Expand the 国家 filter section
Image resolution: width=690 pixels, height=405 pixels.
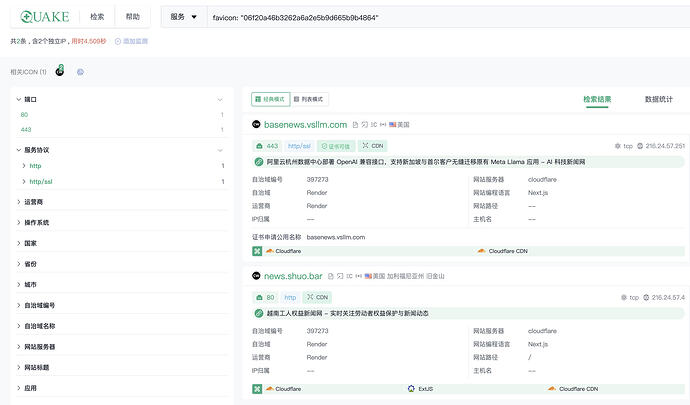coord(121,243)
